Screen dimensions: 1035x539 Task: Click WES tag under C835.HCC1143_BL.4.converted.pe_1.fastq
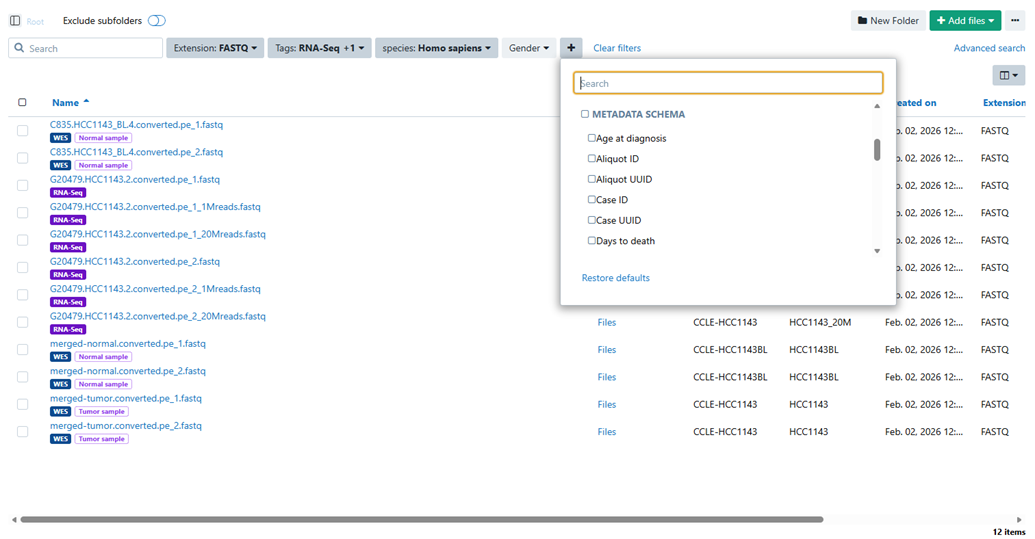coord(60,138)
